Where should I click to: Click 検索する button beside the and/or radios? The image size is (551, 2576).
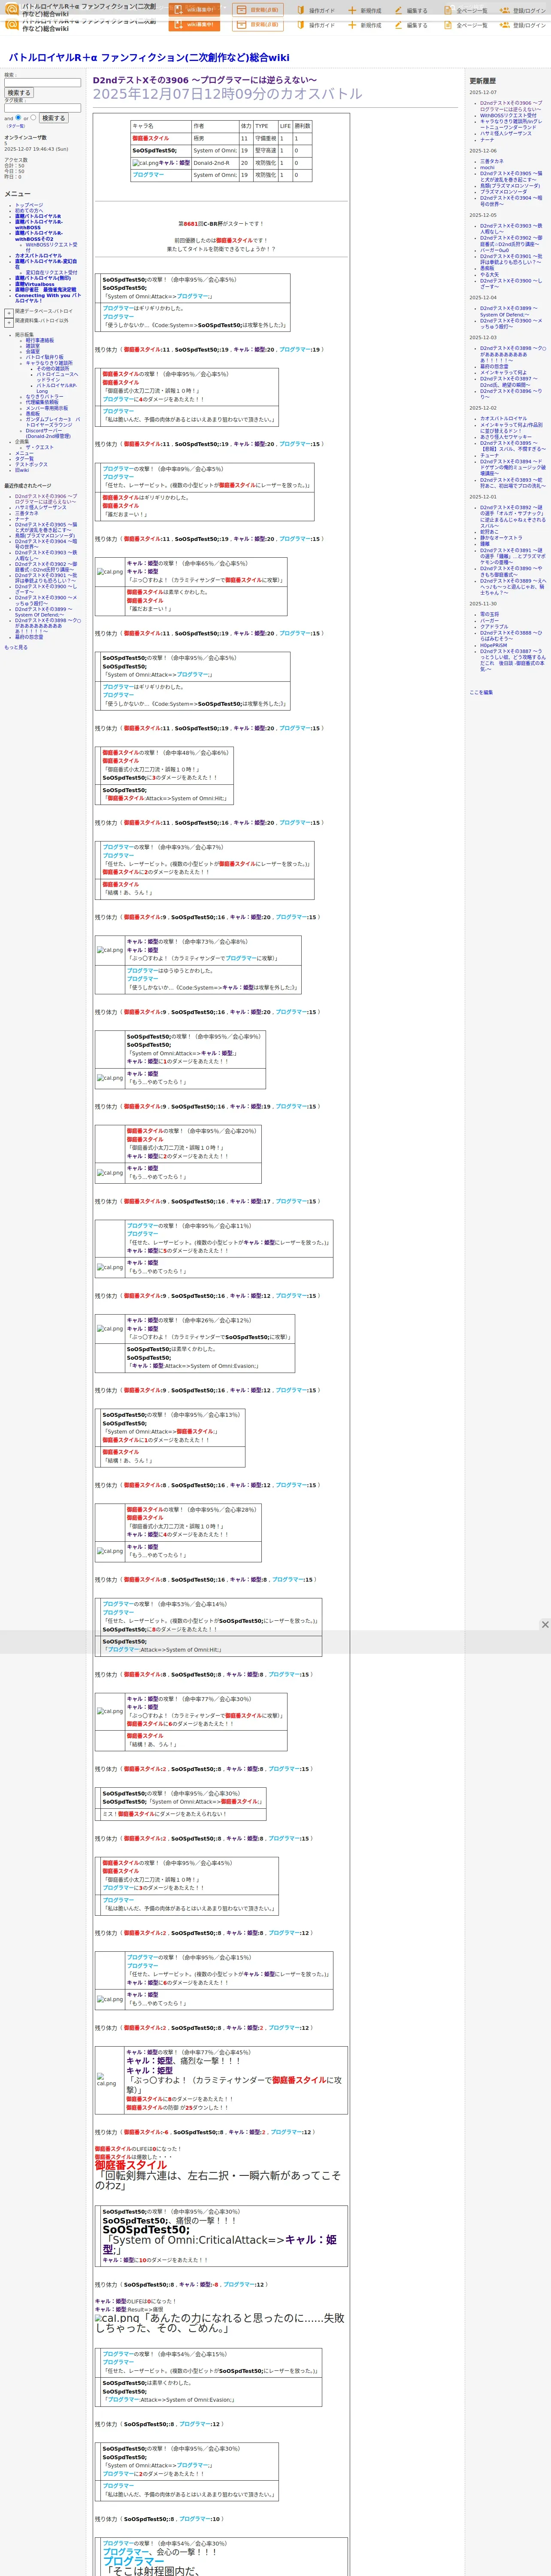(x=53, y=118)
